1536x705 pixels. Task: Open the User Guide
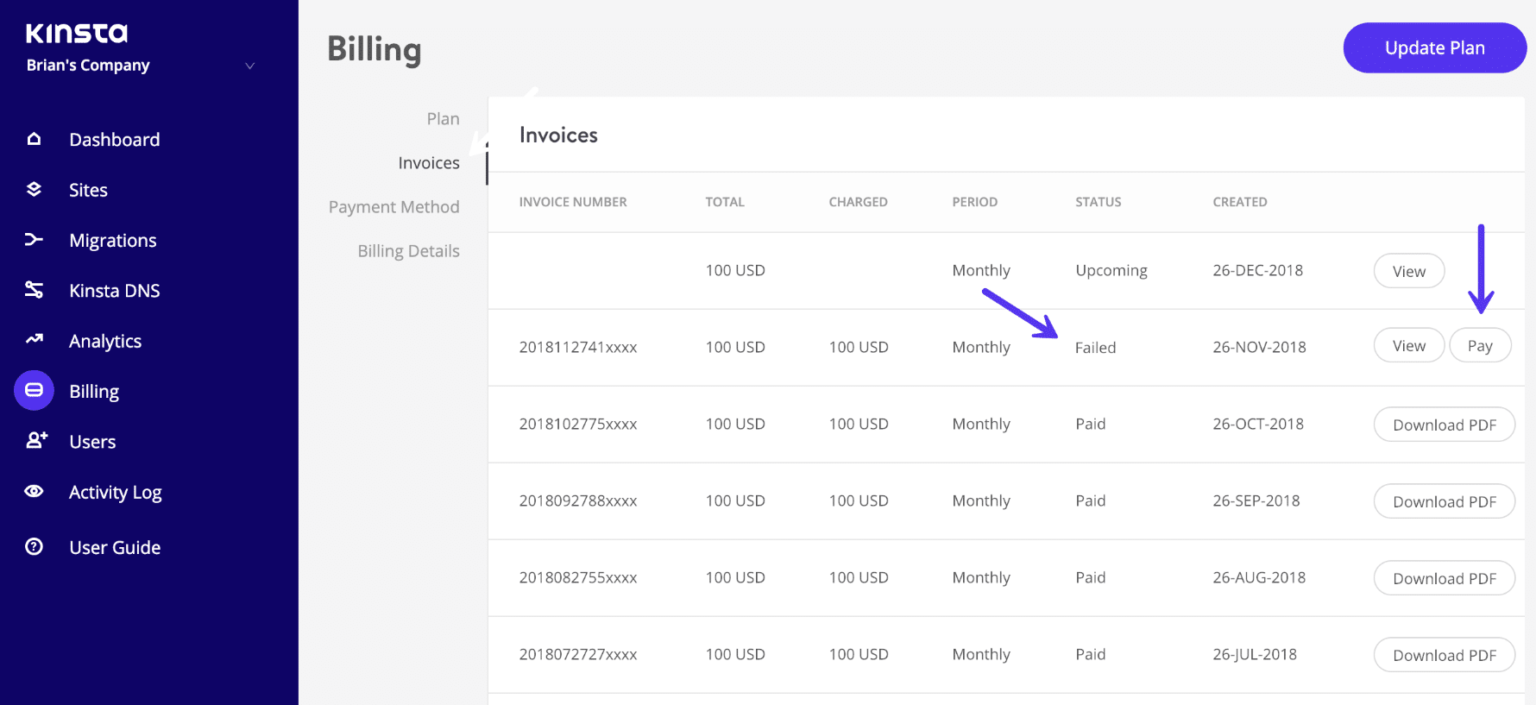115,547
